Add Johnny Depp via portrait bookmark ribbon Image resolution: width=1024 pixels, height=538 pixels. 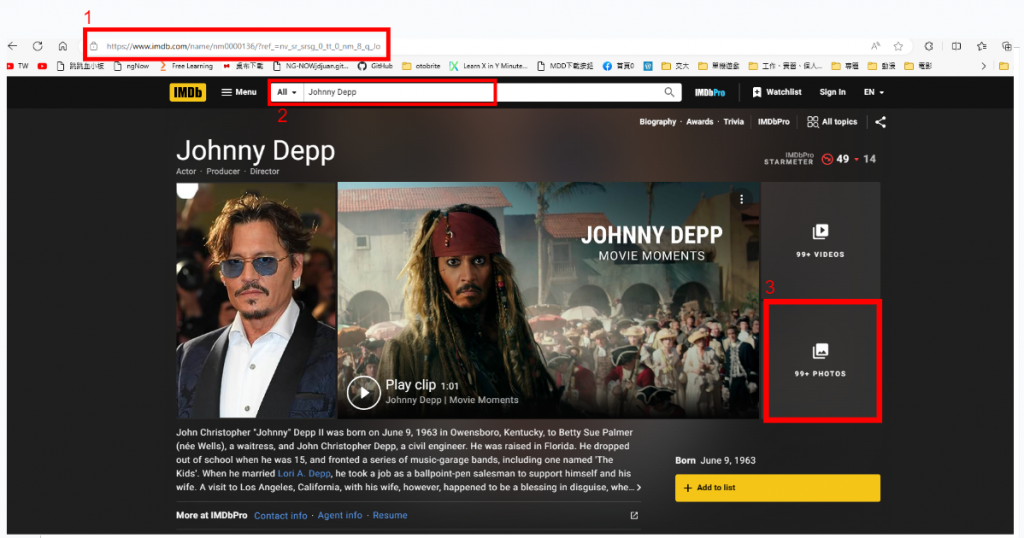tap(187, 190)
